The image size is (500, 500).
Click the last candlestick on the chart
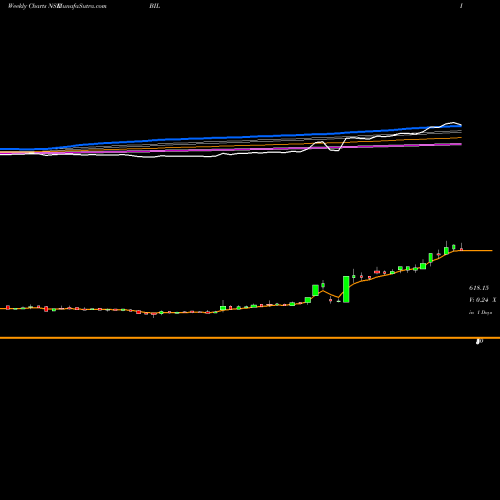461,248
